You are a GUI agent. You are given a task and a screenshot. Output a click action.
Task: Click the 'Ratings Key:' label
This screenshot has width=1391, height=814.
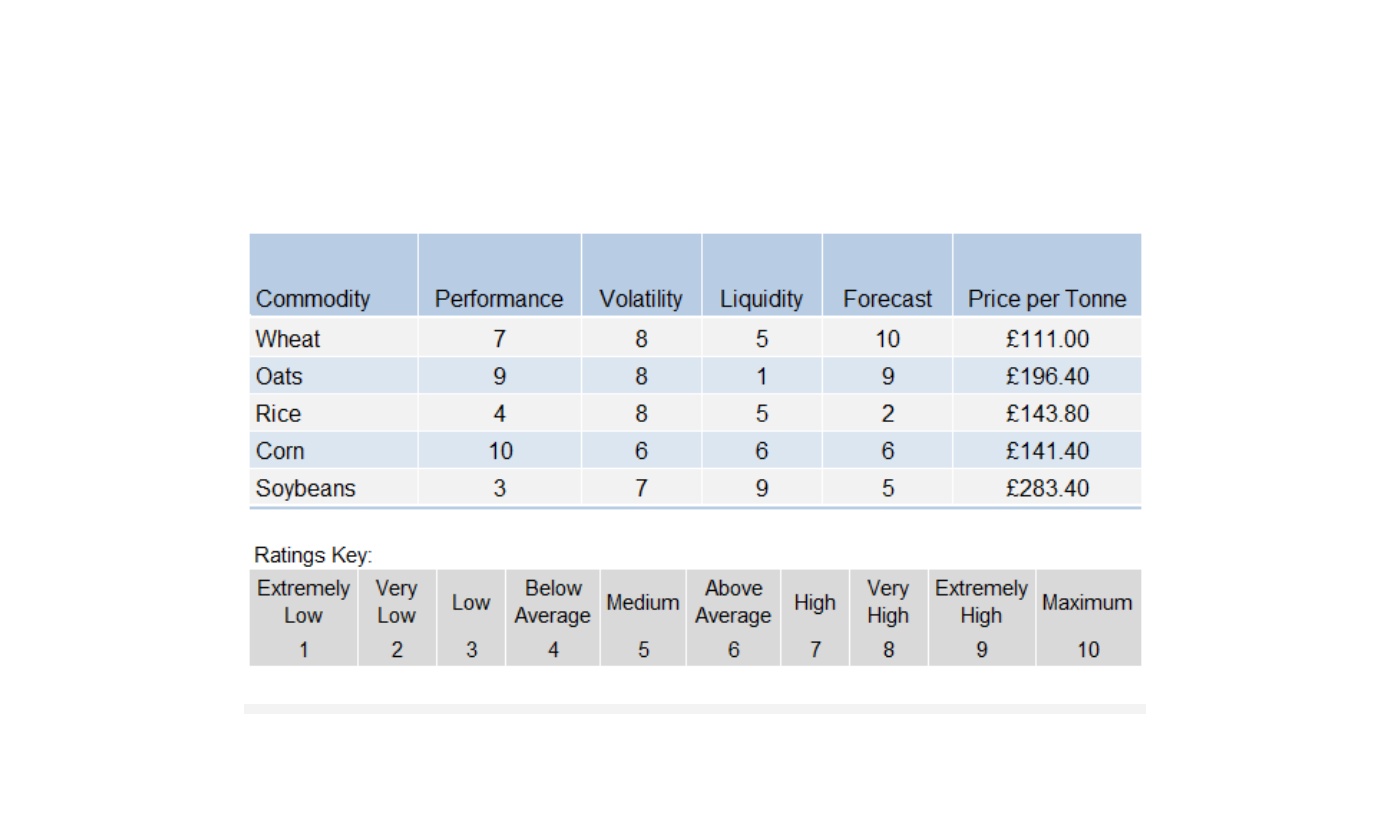(x=313, y=555)
